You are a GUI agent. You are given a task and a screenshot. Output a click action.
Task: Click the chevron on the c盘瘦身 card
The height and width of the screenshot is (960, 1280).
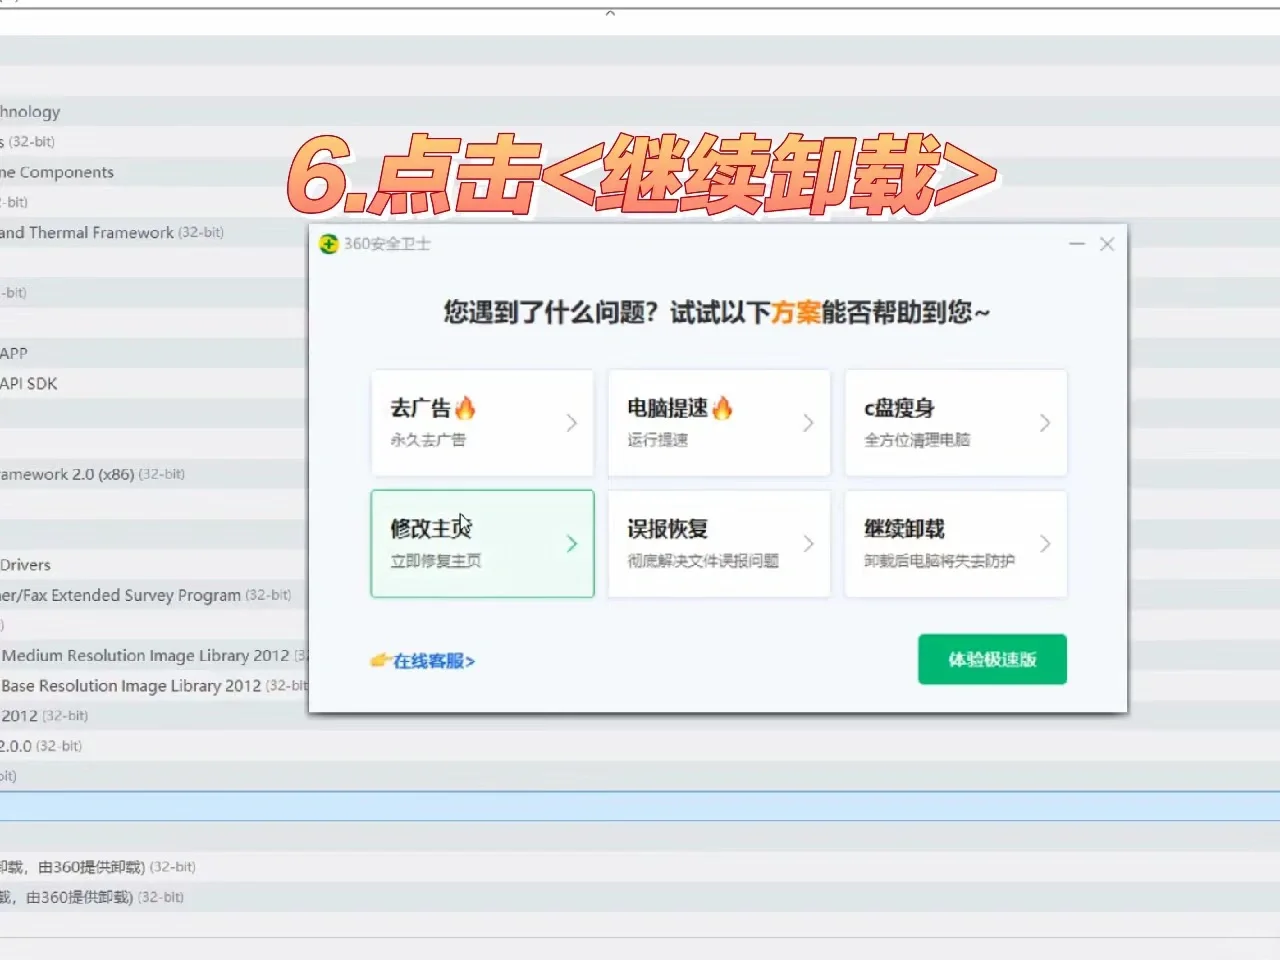pos(1046,422)
